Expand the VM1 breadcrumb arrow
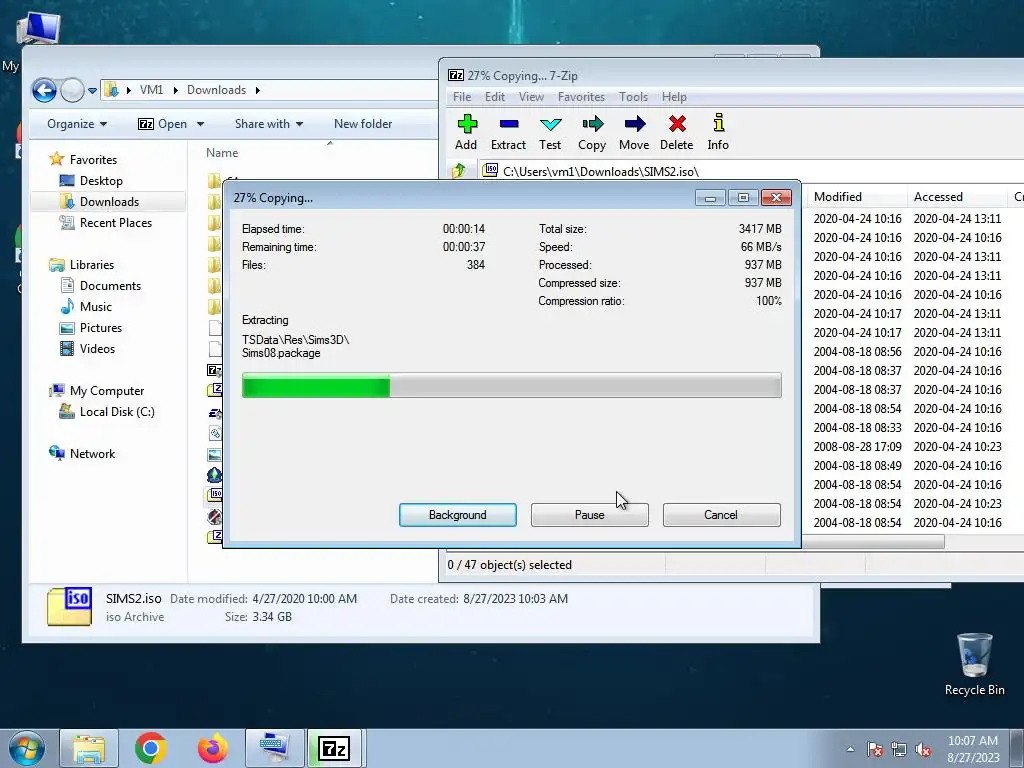This screenshot has height=768, width=1024. point(176,90)
